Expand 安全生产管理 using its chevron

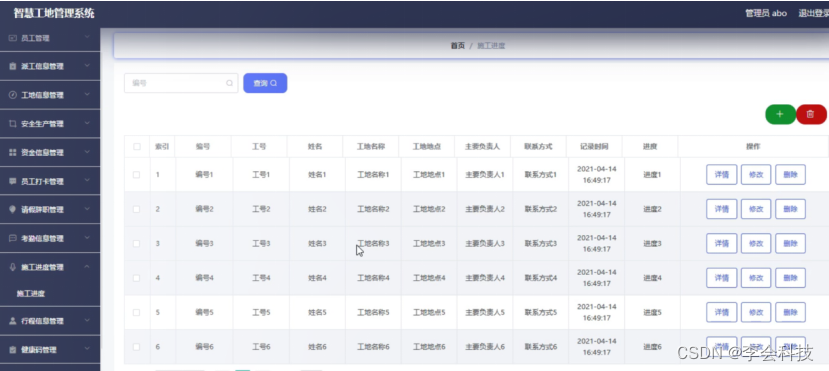click(87, 123)
